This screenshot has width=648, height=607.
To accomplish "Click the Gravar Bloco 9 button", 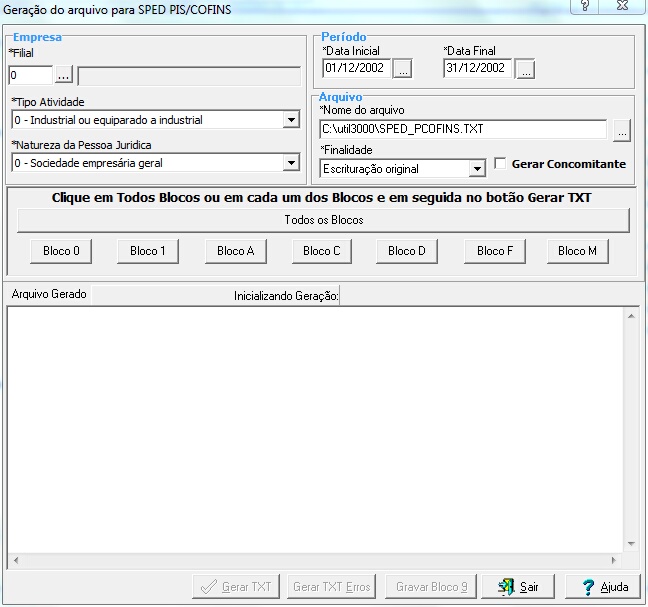I will tap(431, 586).
